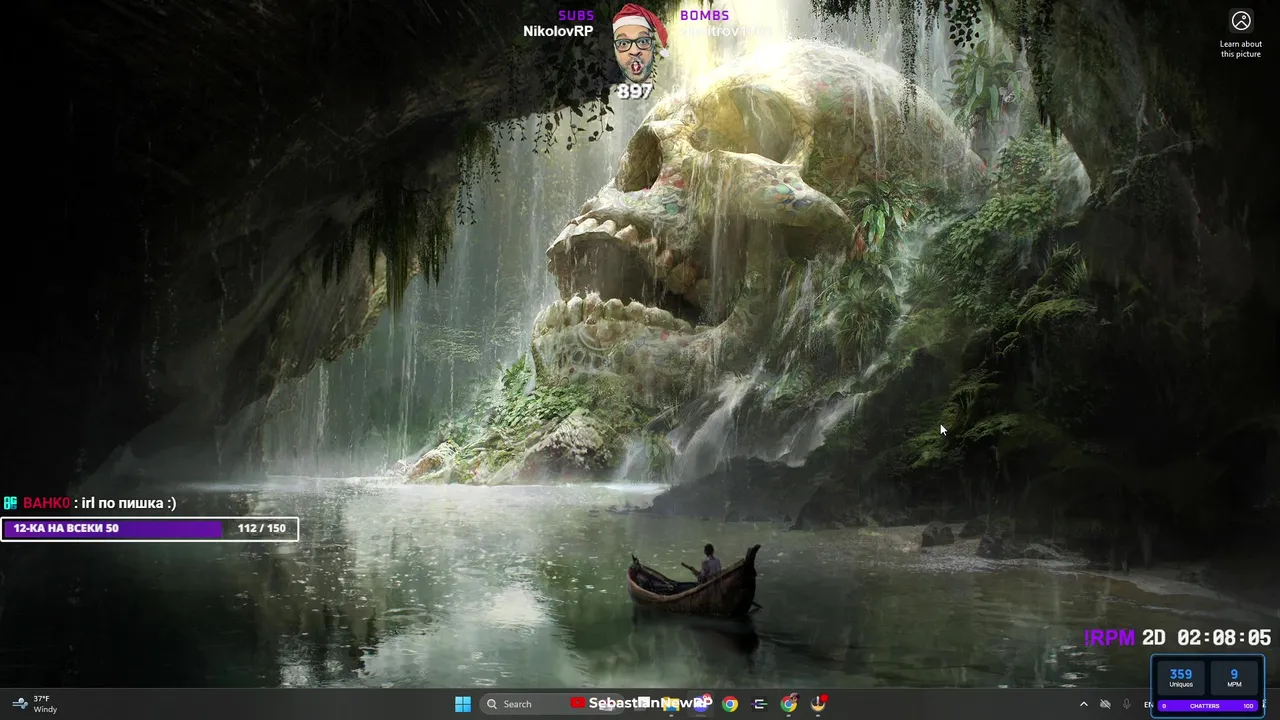The width and height of the screenshot is (1280, 720).
Task: Click the 897 counter under avatar
Action: (x=634, y=92)
